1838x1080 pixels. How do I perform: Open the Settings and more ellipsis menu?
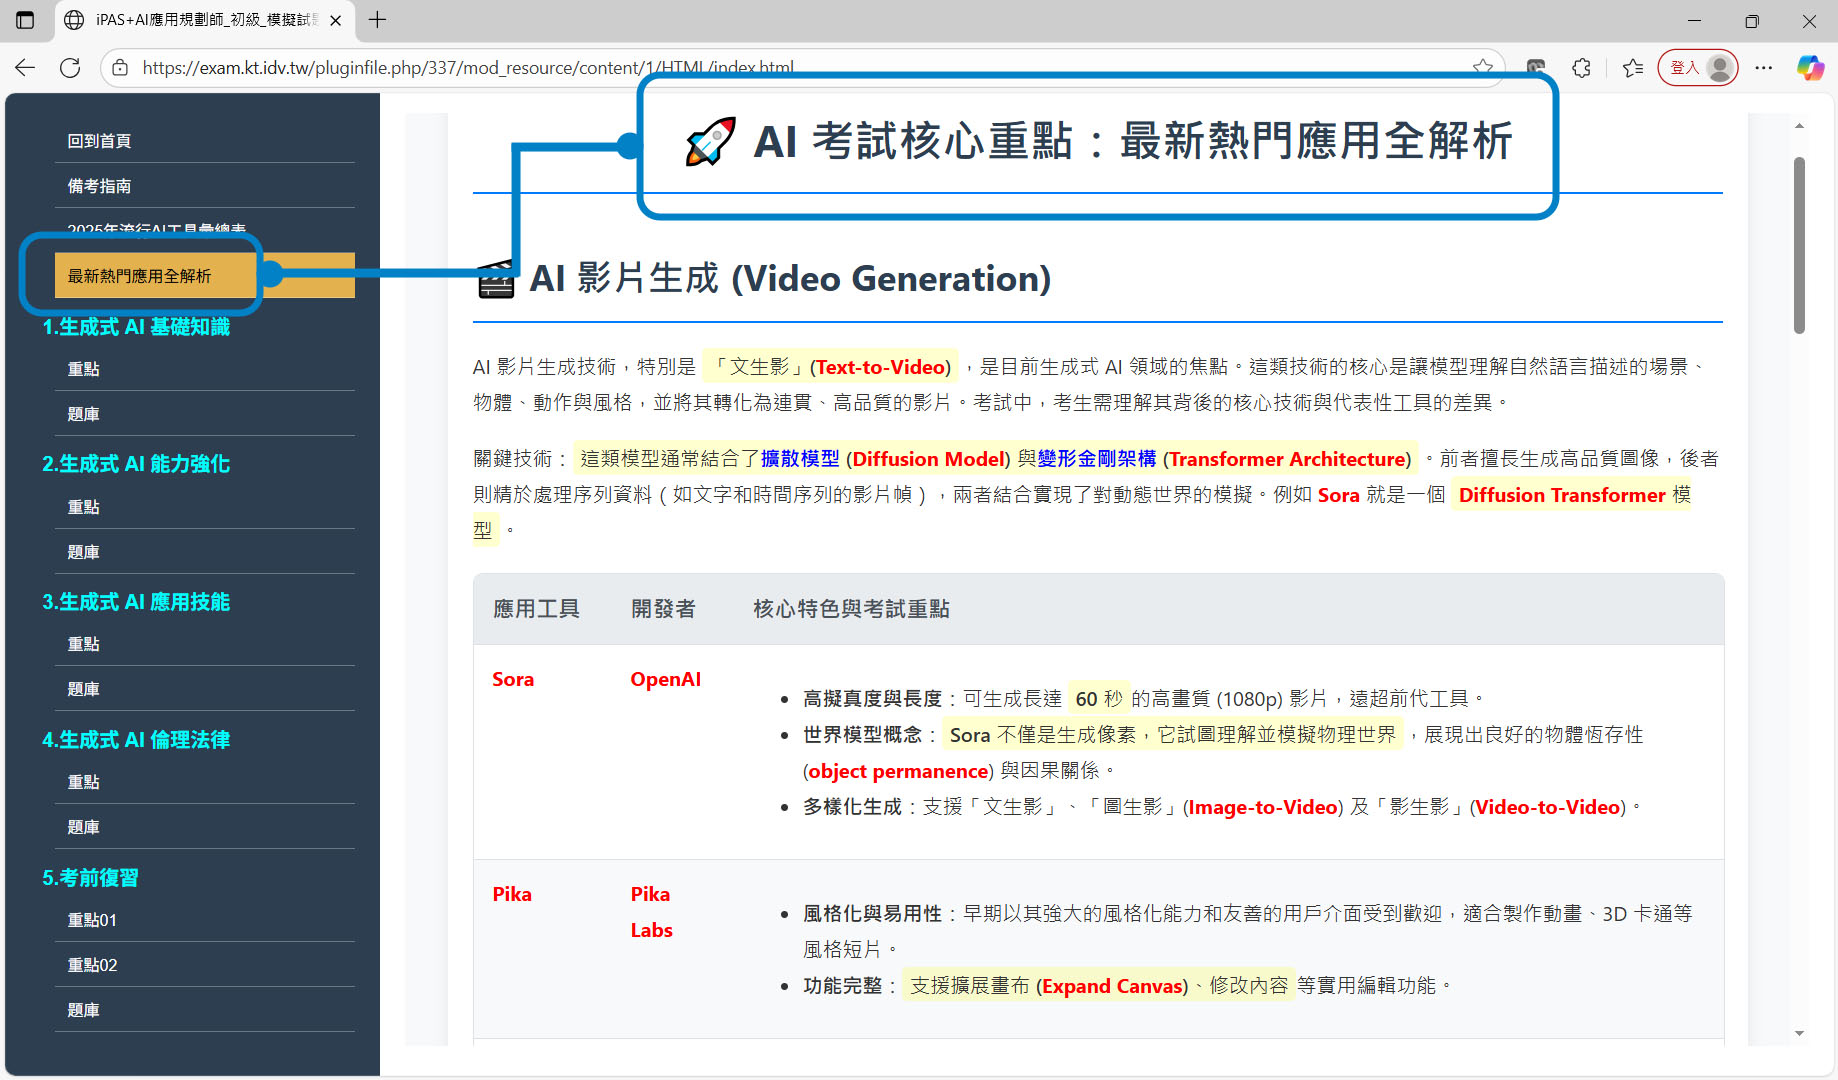[x=1764, y=68]
